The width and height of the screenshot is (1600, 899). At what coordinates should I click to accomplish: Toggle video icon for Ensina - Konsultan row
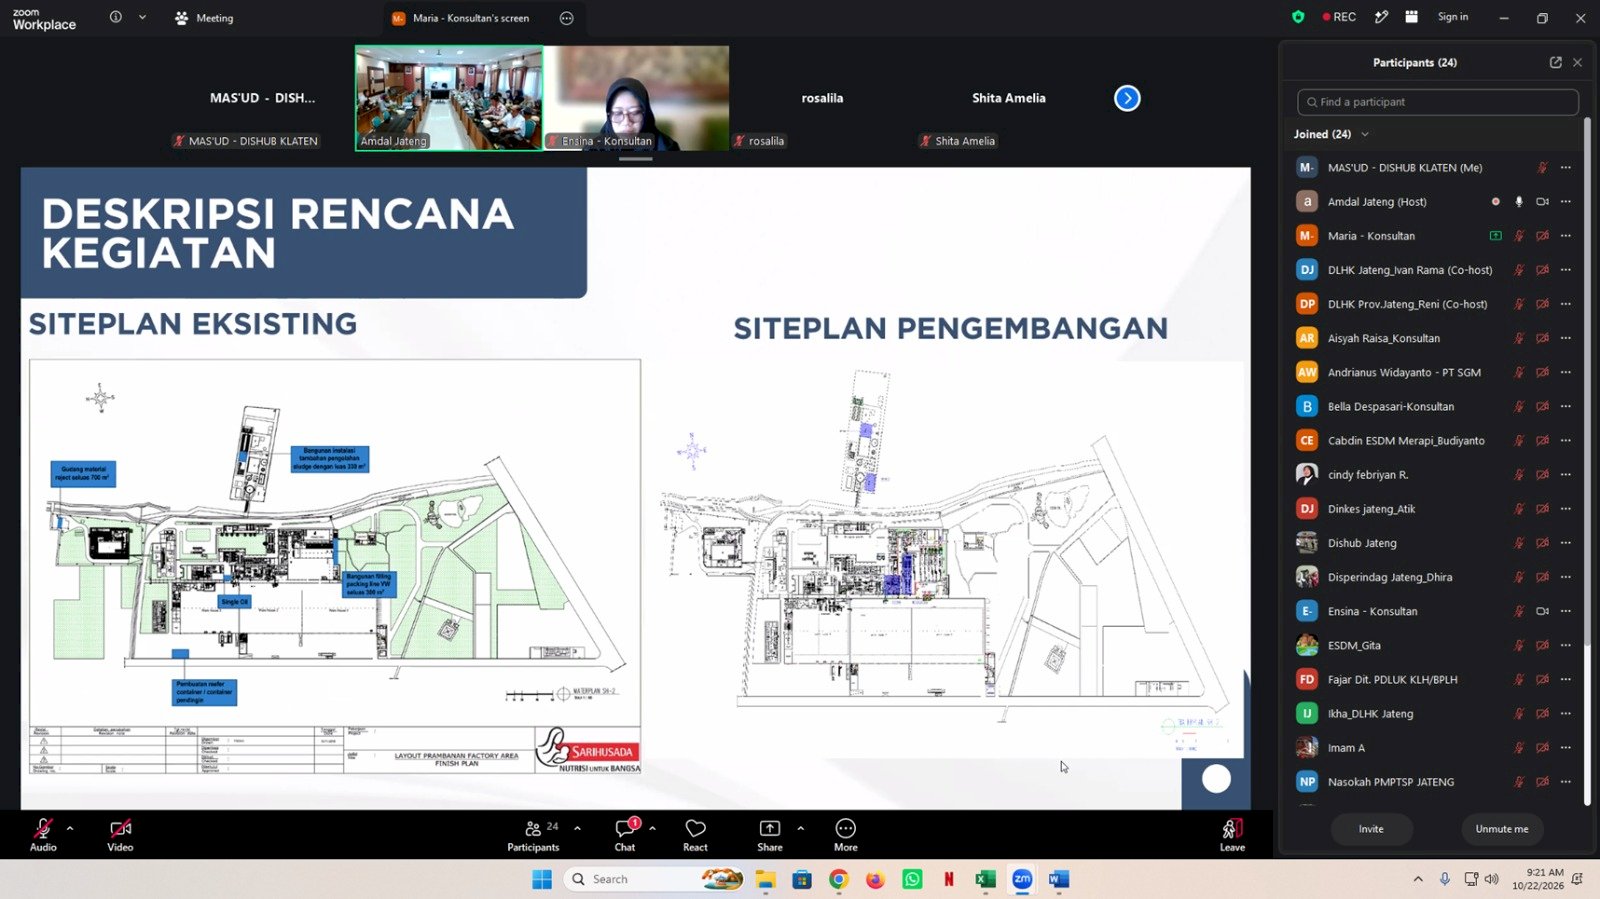coord(1543,611)
